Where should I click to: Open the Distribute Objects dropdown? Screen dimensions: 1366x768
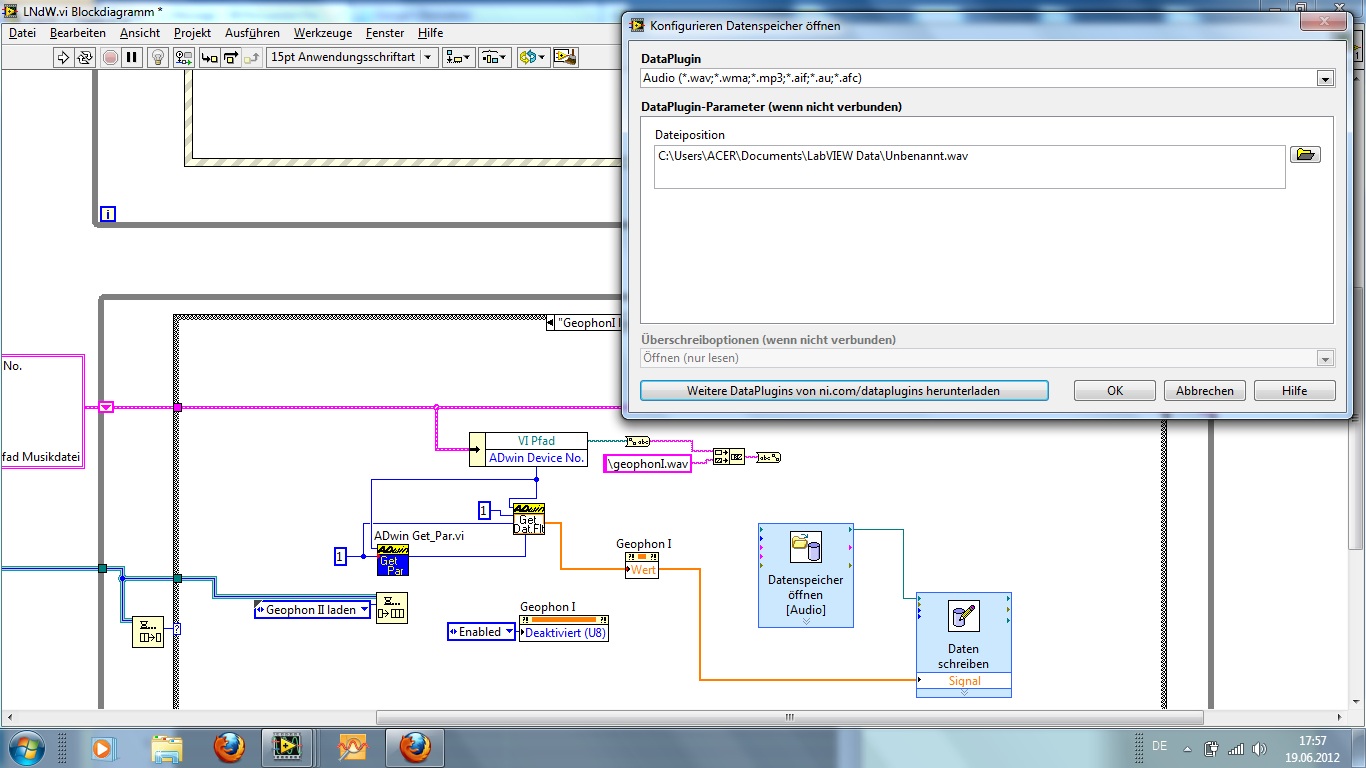pyautogui.click(x=495, y=58)
